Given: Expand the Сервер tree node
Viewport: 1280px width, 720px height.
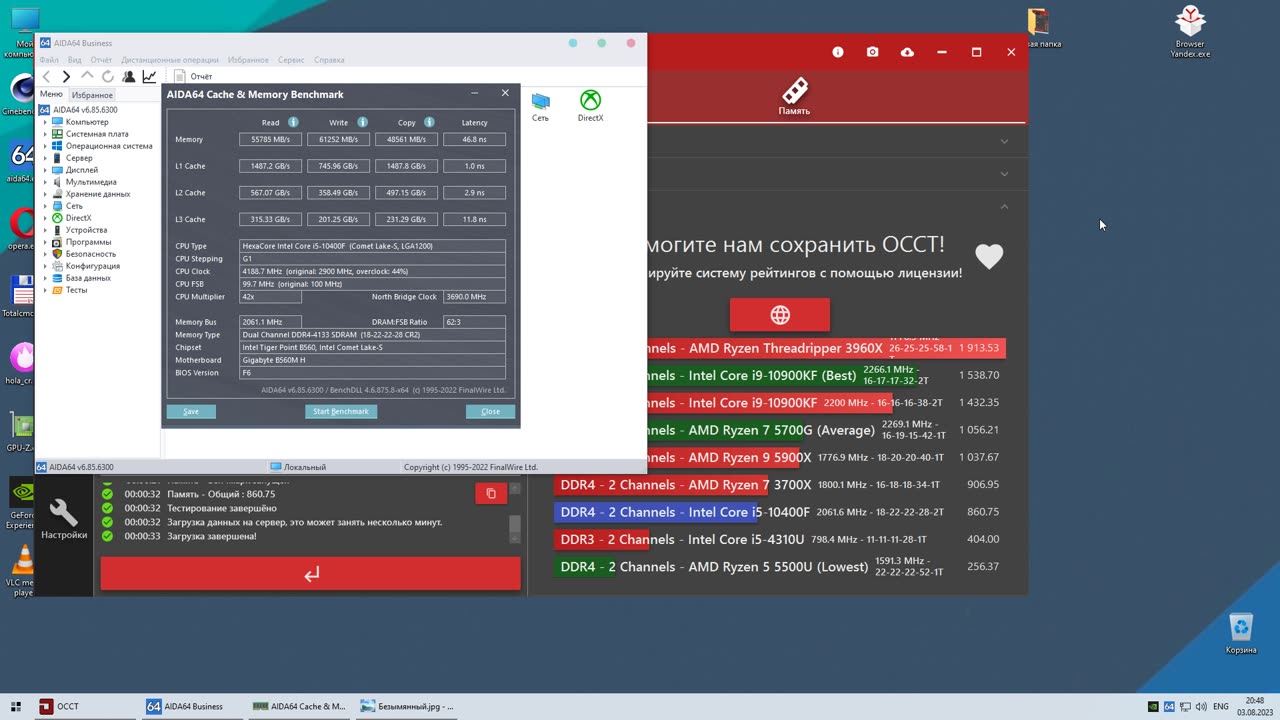Looking at the screenshot, I should coord(45,158).
